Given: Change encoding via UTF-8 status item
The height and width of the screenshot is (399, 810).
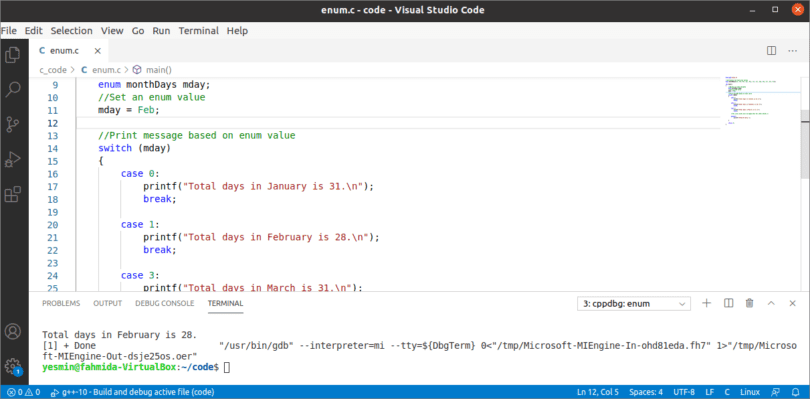Looking at the screenshot, I should [x=684, y=392].
